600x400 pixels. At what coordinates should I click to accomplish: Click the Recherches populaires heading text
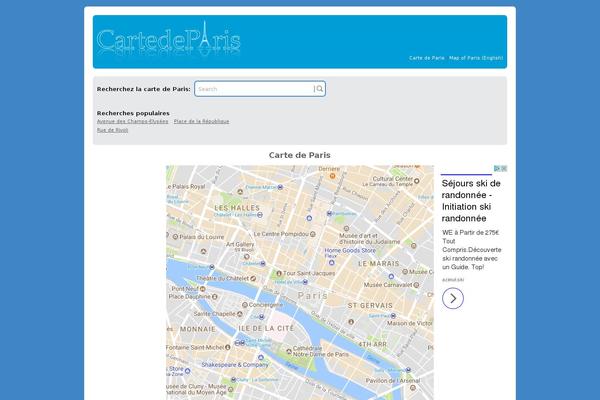click(x=133, y=113)
